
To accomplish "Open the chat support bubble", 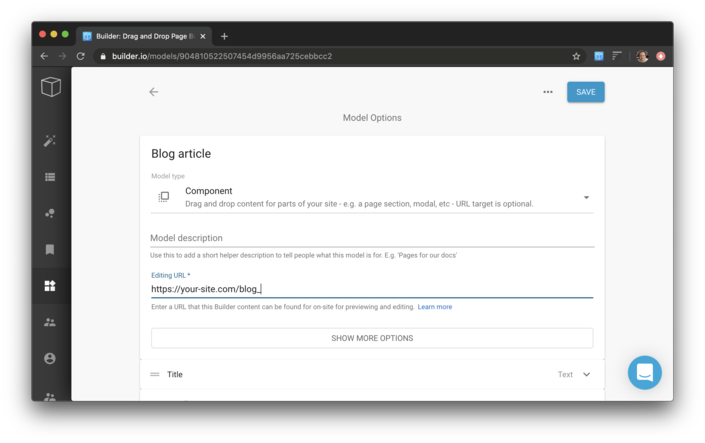I will 644,372.
